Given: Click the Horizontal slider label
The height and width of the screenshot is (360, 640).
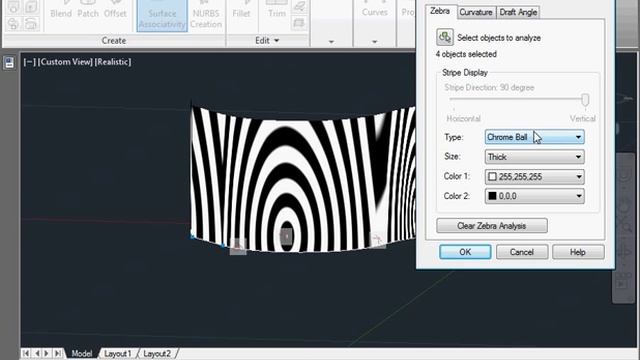Looking at the screenshot, I should pyautogui.click(x=463, y=118).
